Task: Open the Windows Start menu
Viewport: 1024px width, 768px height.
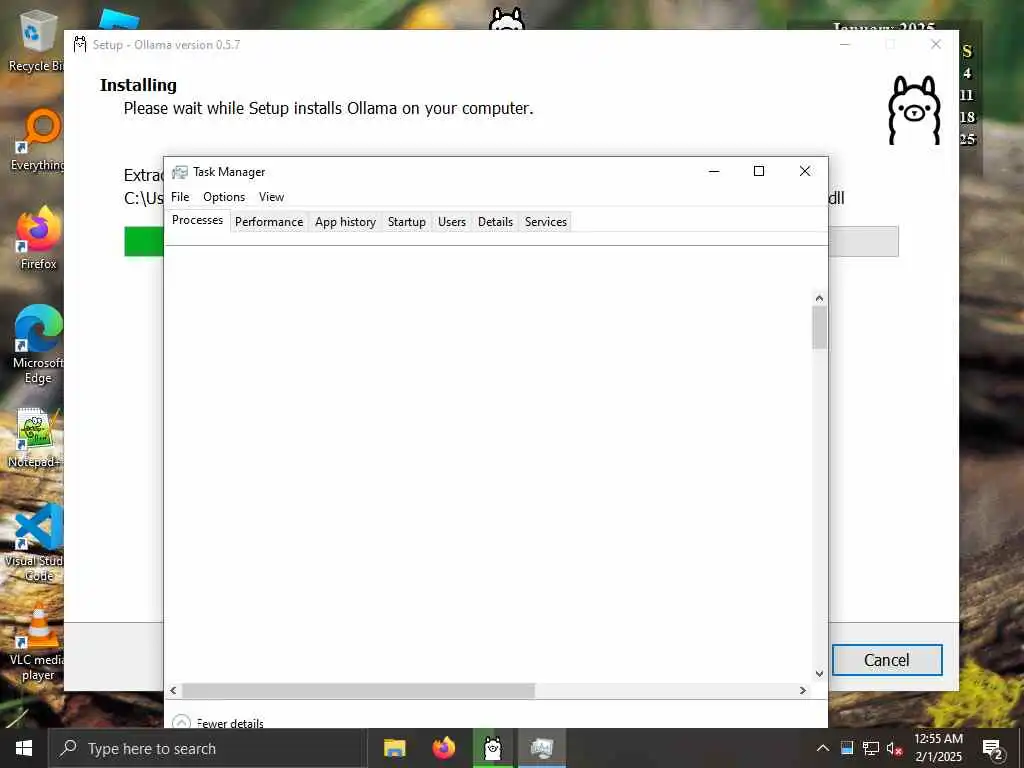Action: (x=24, y=748)
